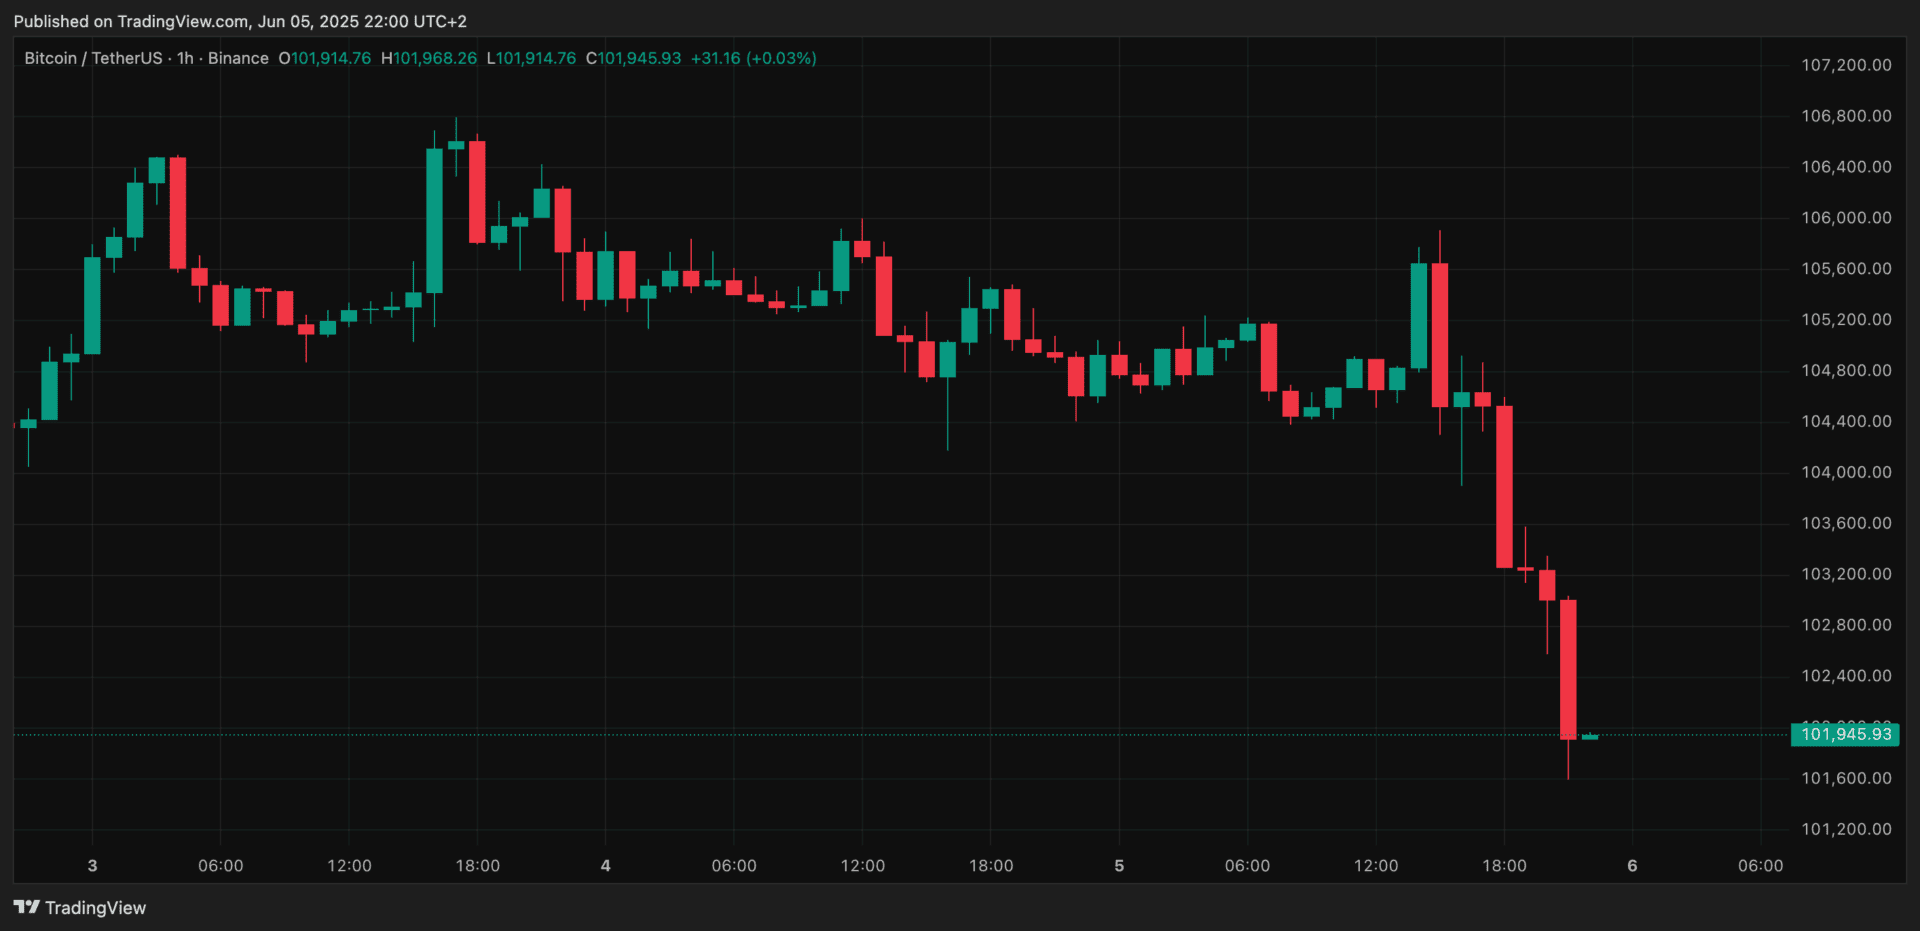Click the "Published on TradingView.com" header text
This screenshot has width=1920, height=931.
[240, 21]
